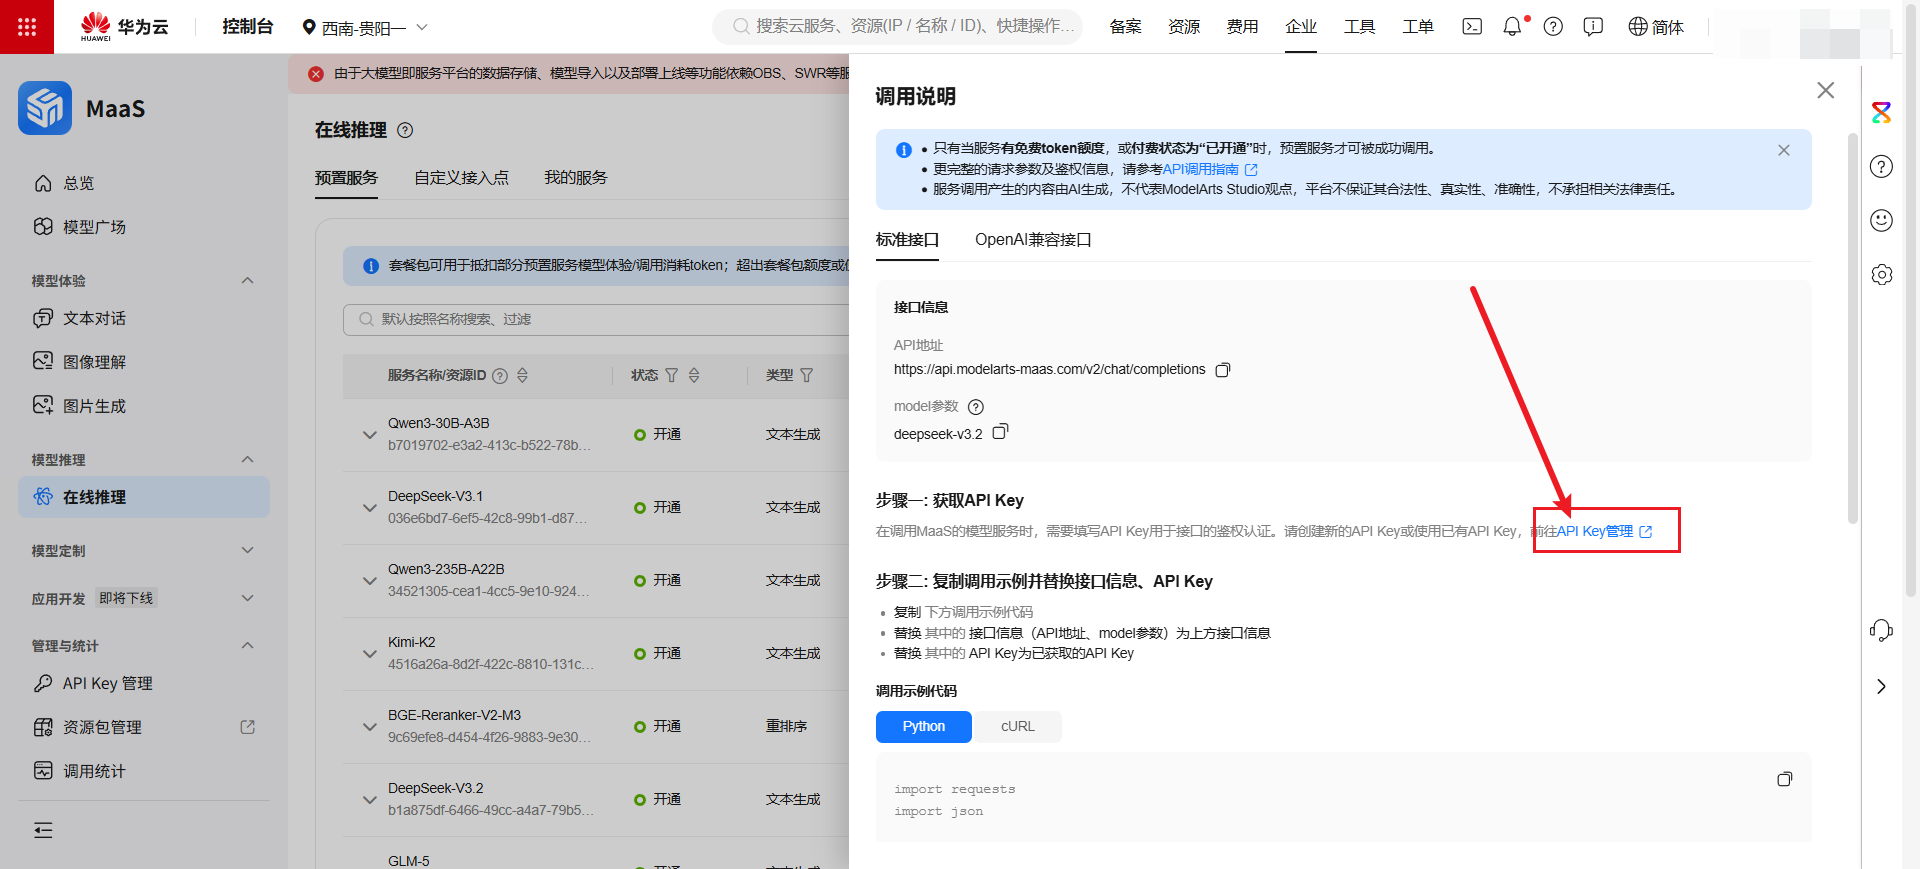Screen dimensions: 1920x869
Task: Switch to the OpenAI兼容接口 tab
Action: click(1033, 240)
